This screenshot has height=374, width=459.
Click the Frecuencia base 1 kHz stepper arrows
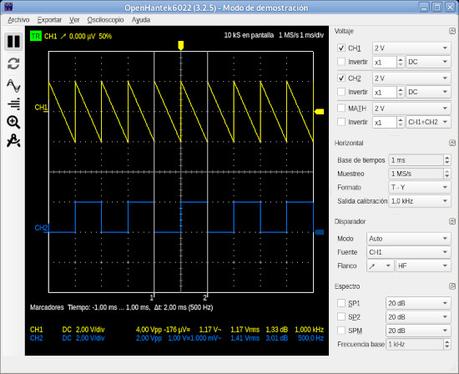(447, 344)
